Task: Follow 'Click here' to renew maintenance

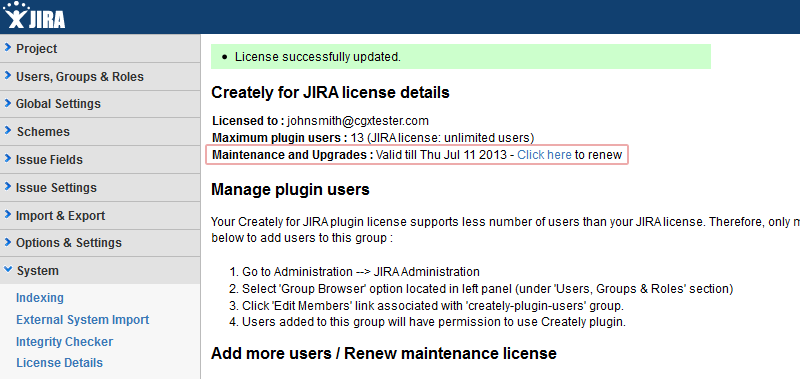Action: (x=544, y=155)
